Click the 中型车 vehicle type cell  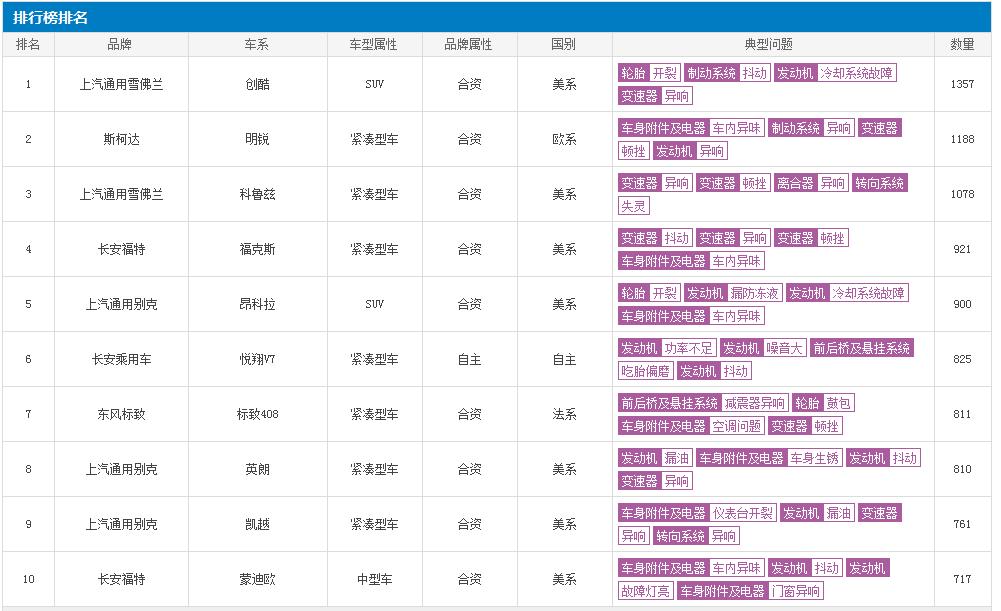coord(375,578)
